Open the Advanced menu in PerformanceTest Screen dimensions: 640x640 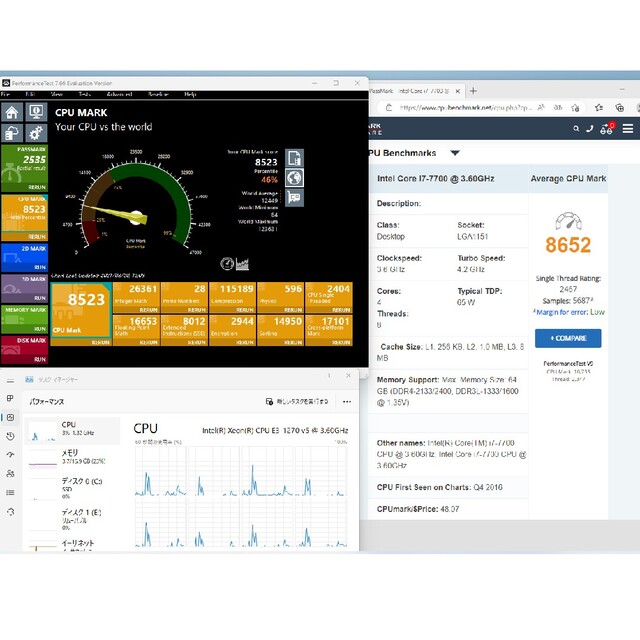(x=119, y=94)
